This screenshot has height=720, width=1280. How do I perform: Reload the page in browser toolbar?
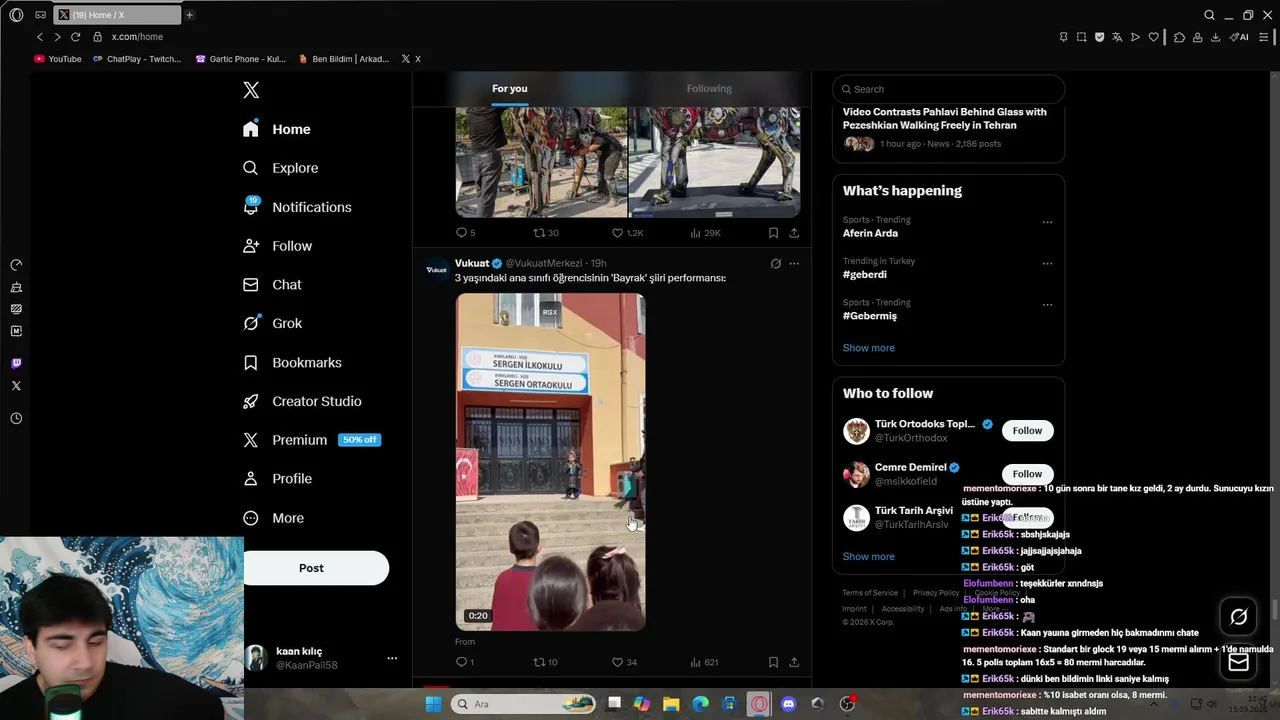(75, 37)
